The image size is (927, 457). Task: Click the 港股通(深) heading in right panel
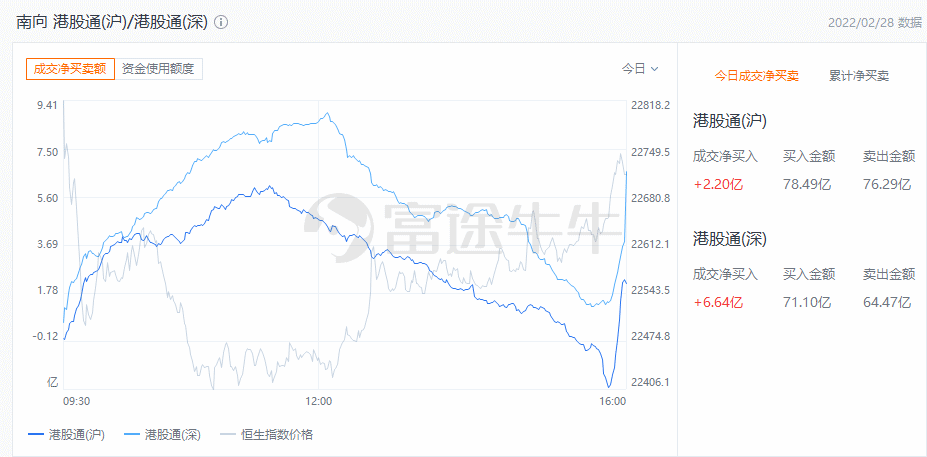point(730,239)
